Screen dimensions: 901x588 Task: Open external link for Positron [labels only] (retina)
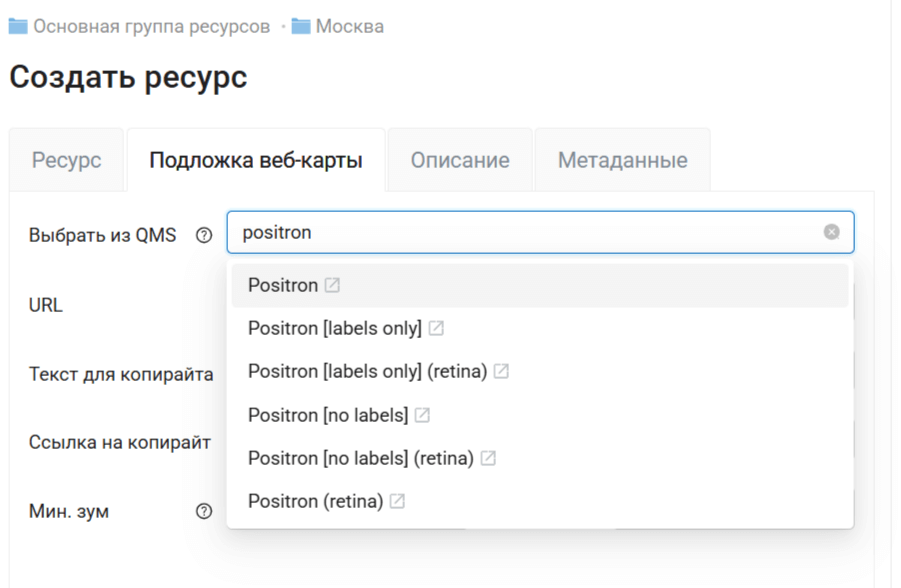501,372
